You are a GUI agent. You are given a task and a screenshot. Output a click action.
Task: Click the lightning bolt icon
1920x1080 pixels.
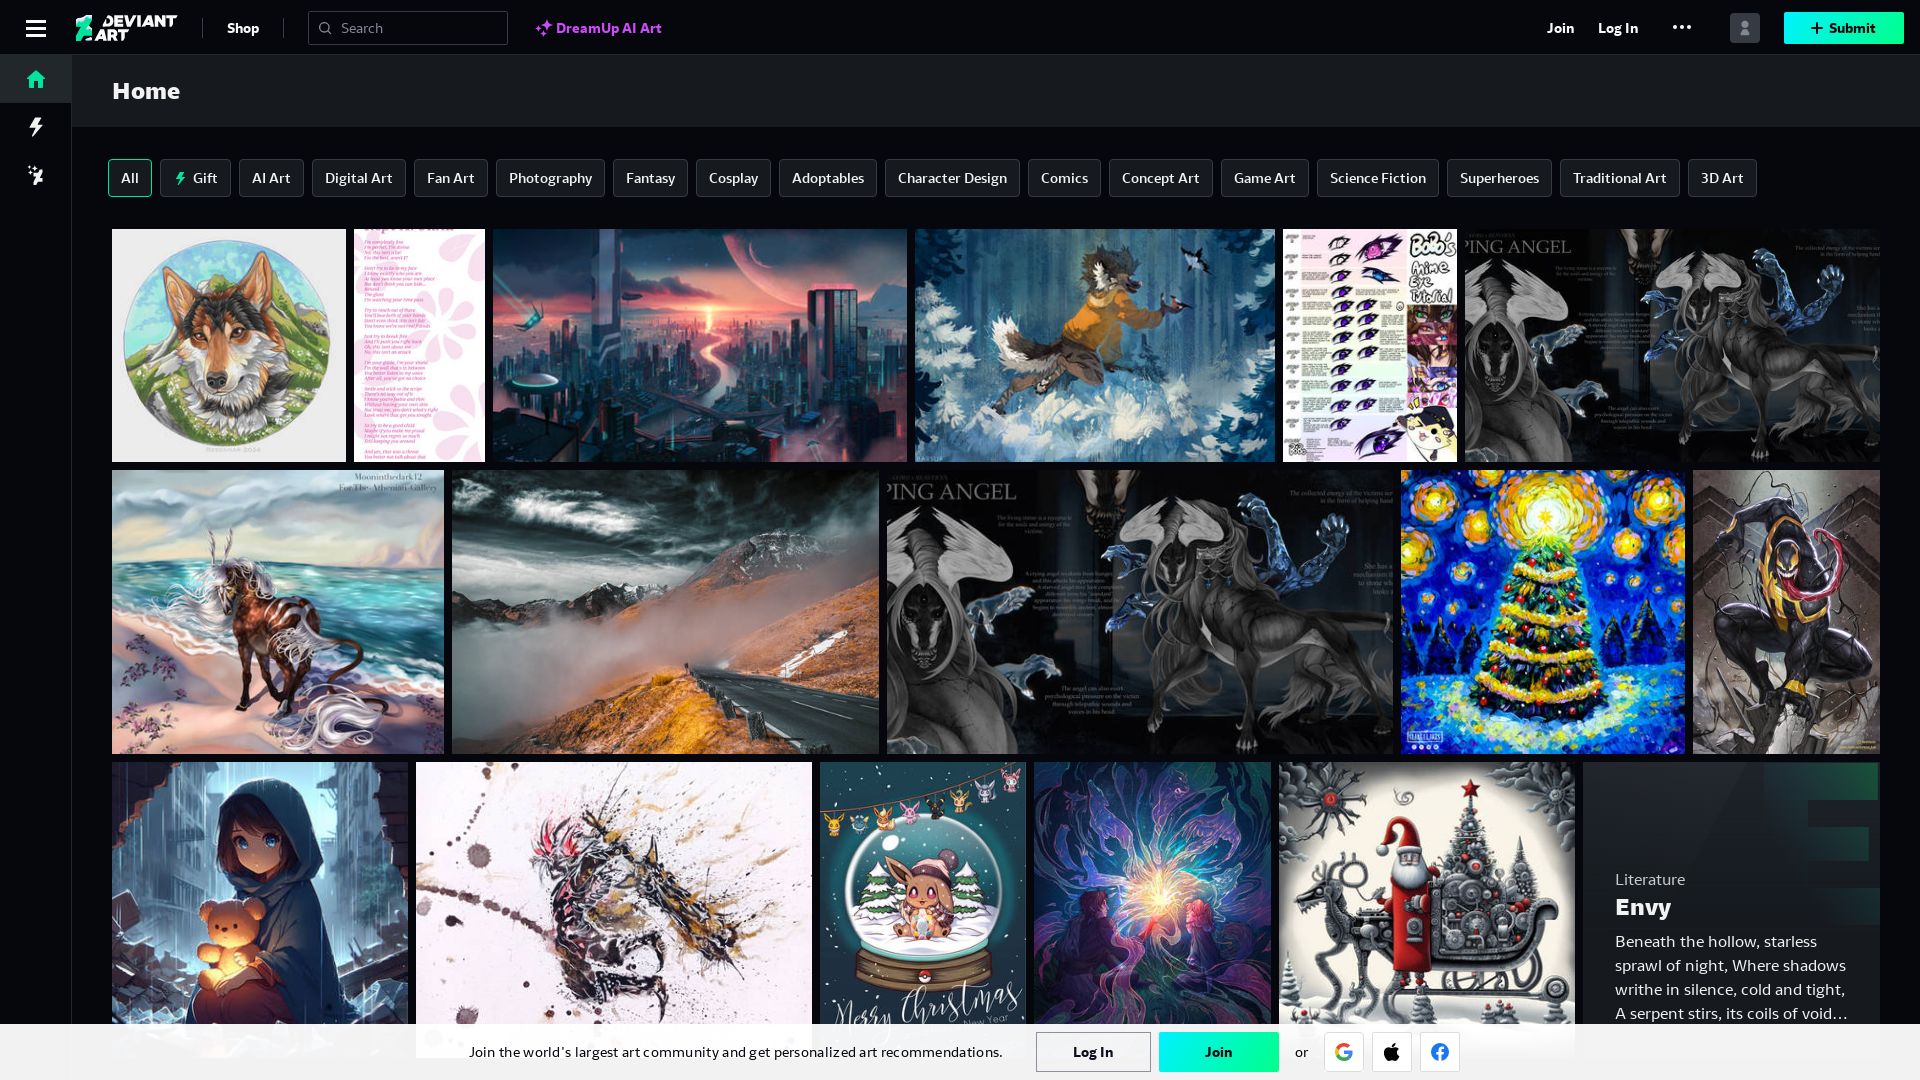(36, 127)
